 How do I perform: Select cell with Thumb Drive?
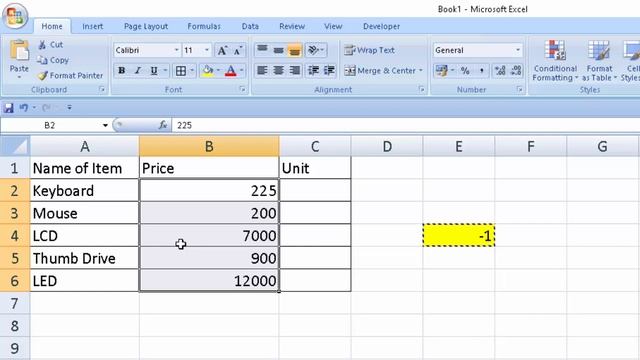[x=84, y=258]
